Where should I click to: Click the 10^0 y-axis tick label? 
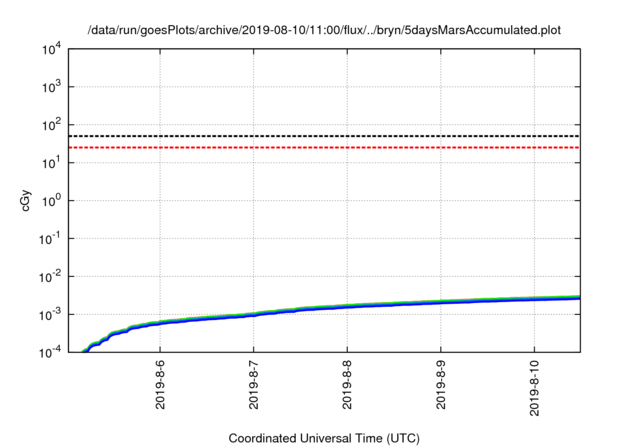click(x=51, y=201)
